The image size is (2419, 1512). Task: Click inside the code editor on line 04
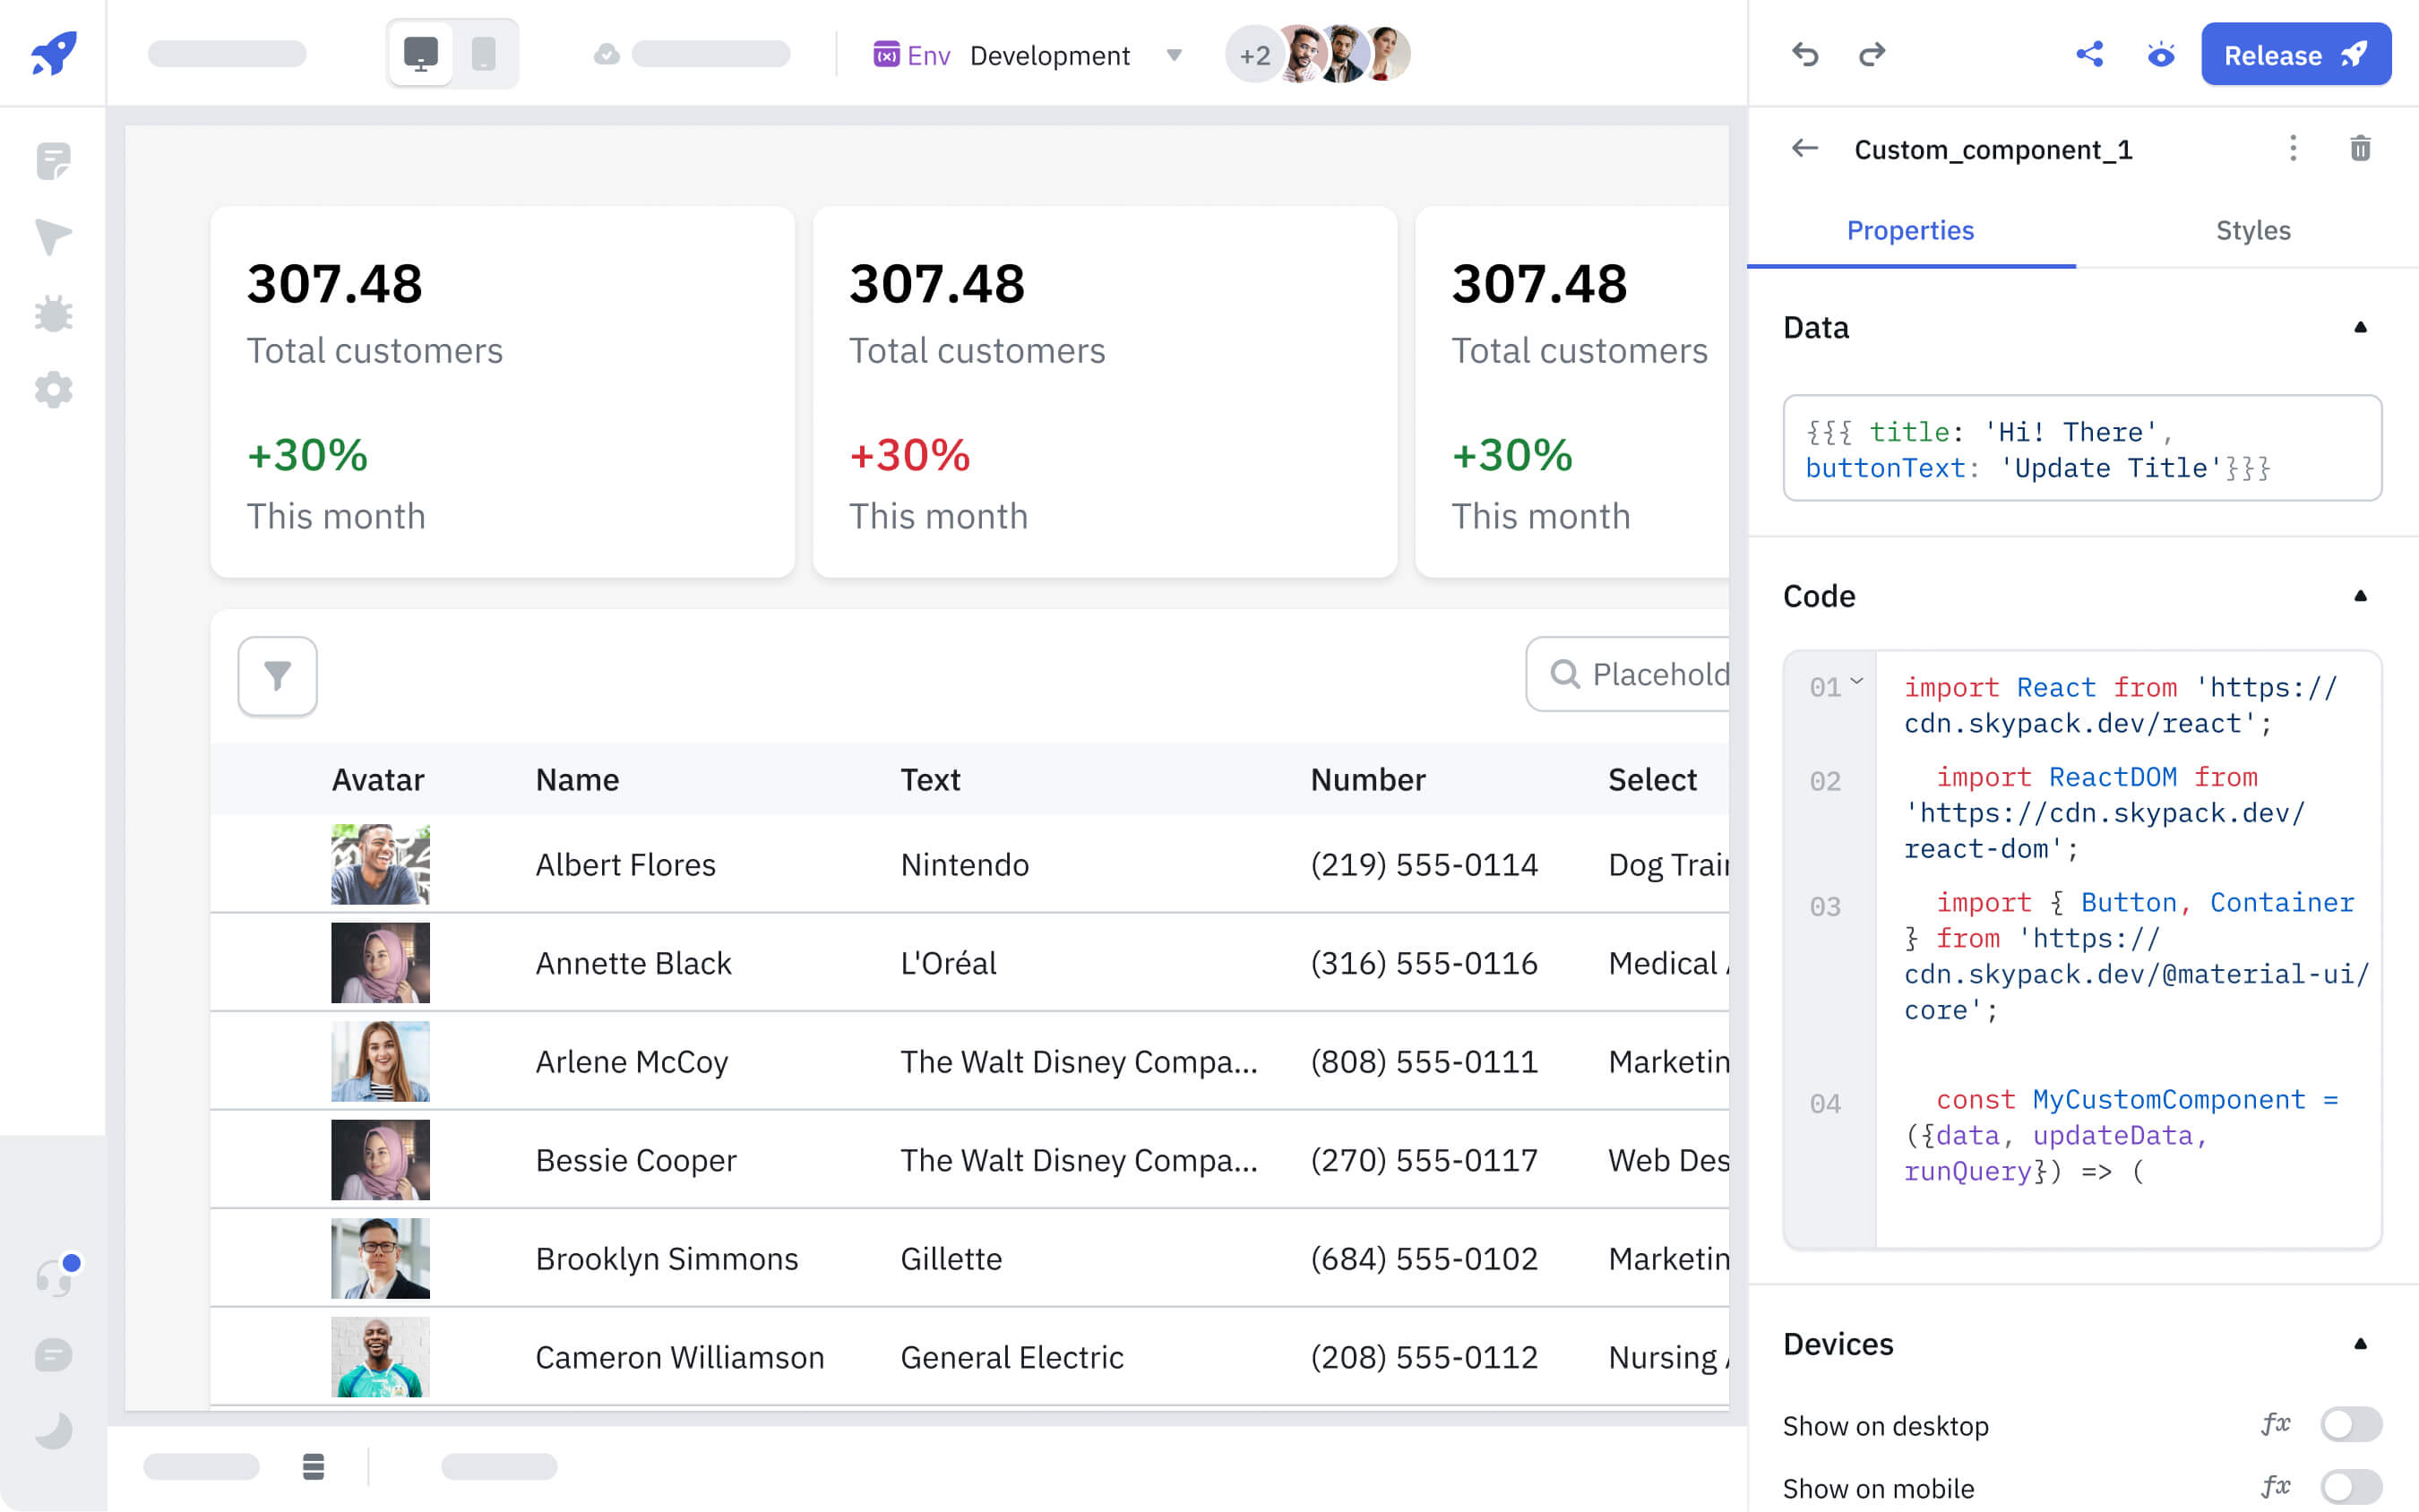[x=2120, y=1135]
